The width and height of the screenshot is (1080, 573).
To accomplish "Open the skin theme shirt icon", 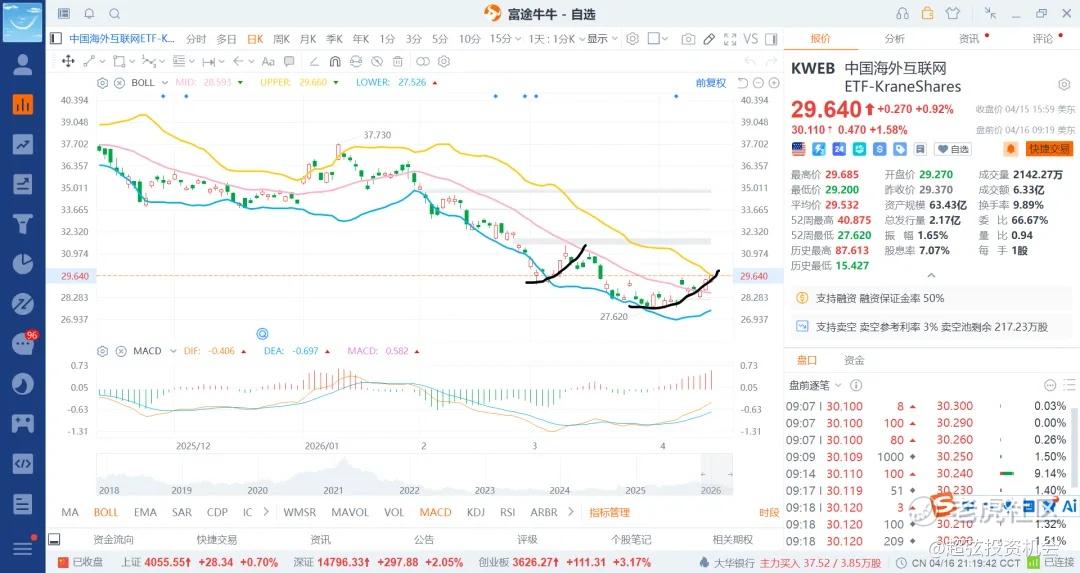I will pos(953,13).
